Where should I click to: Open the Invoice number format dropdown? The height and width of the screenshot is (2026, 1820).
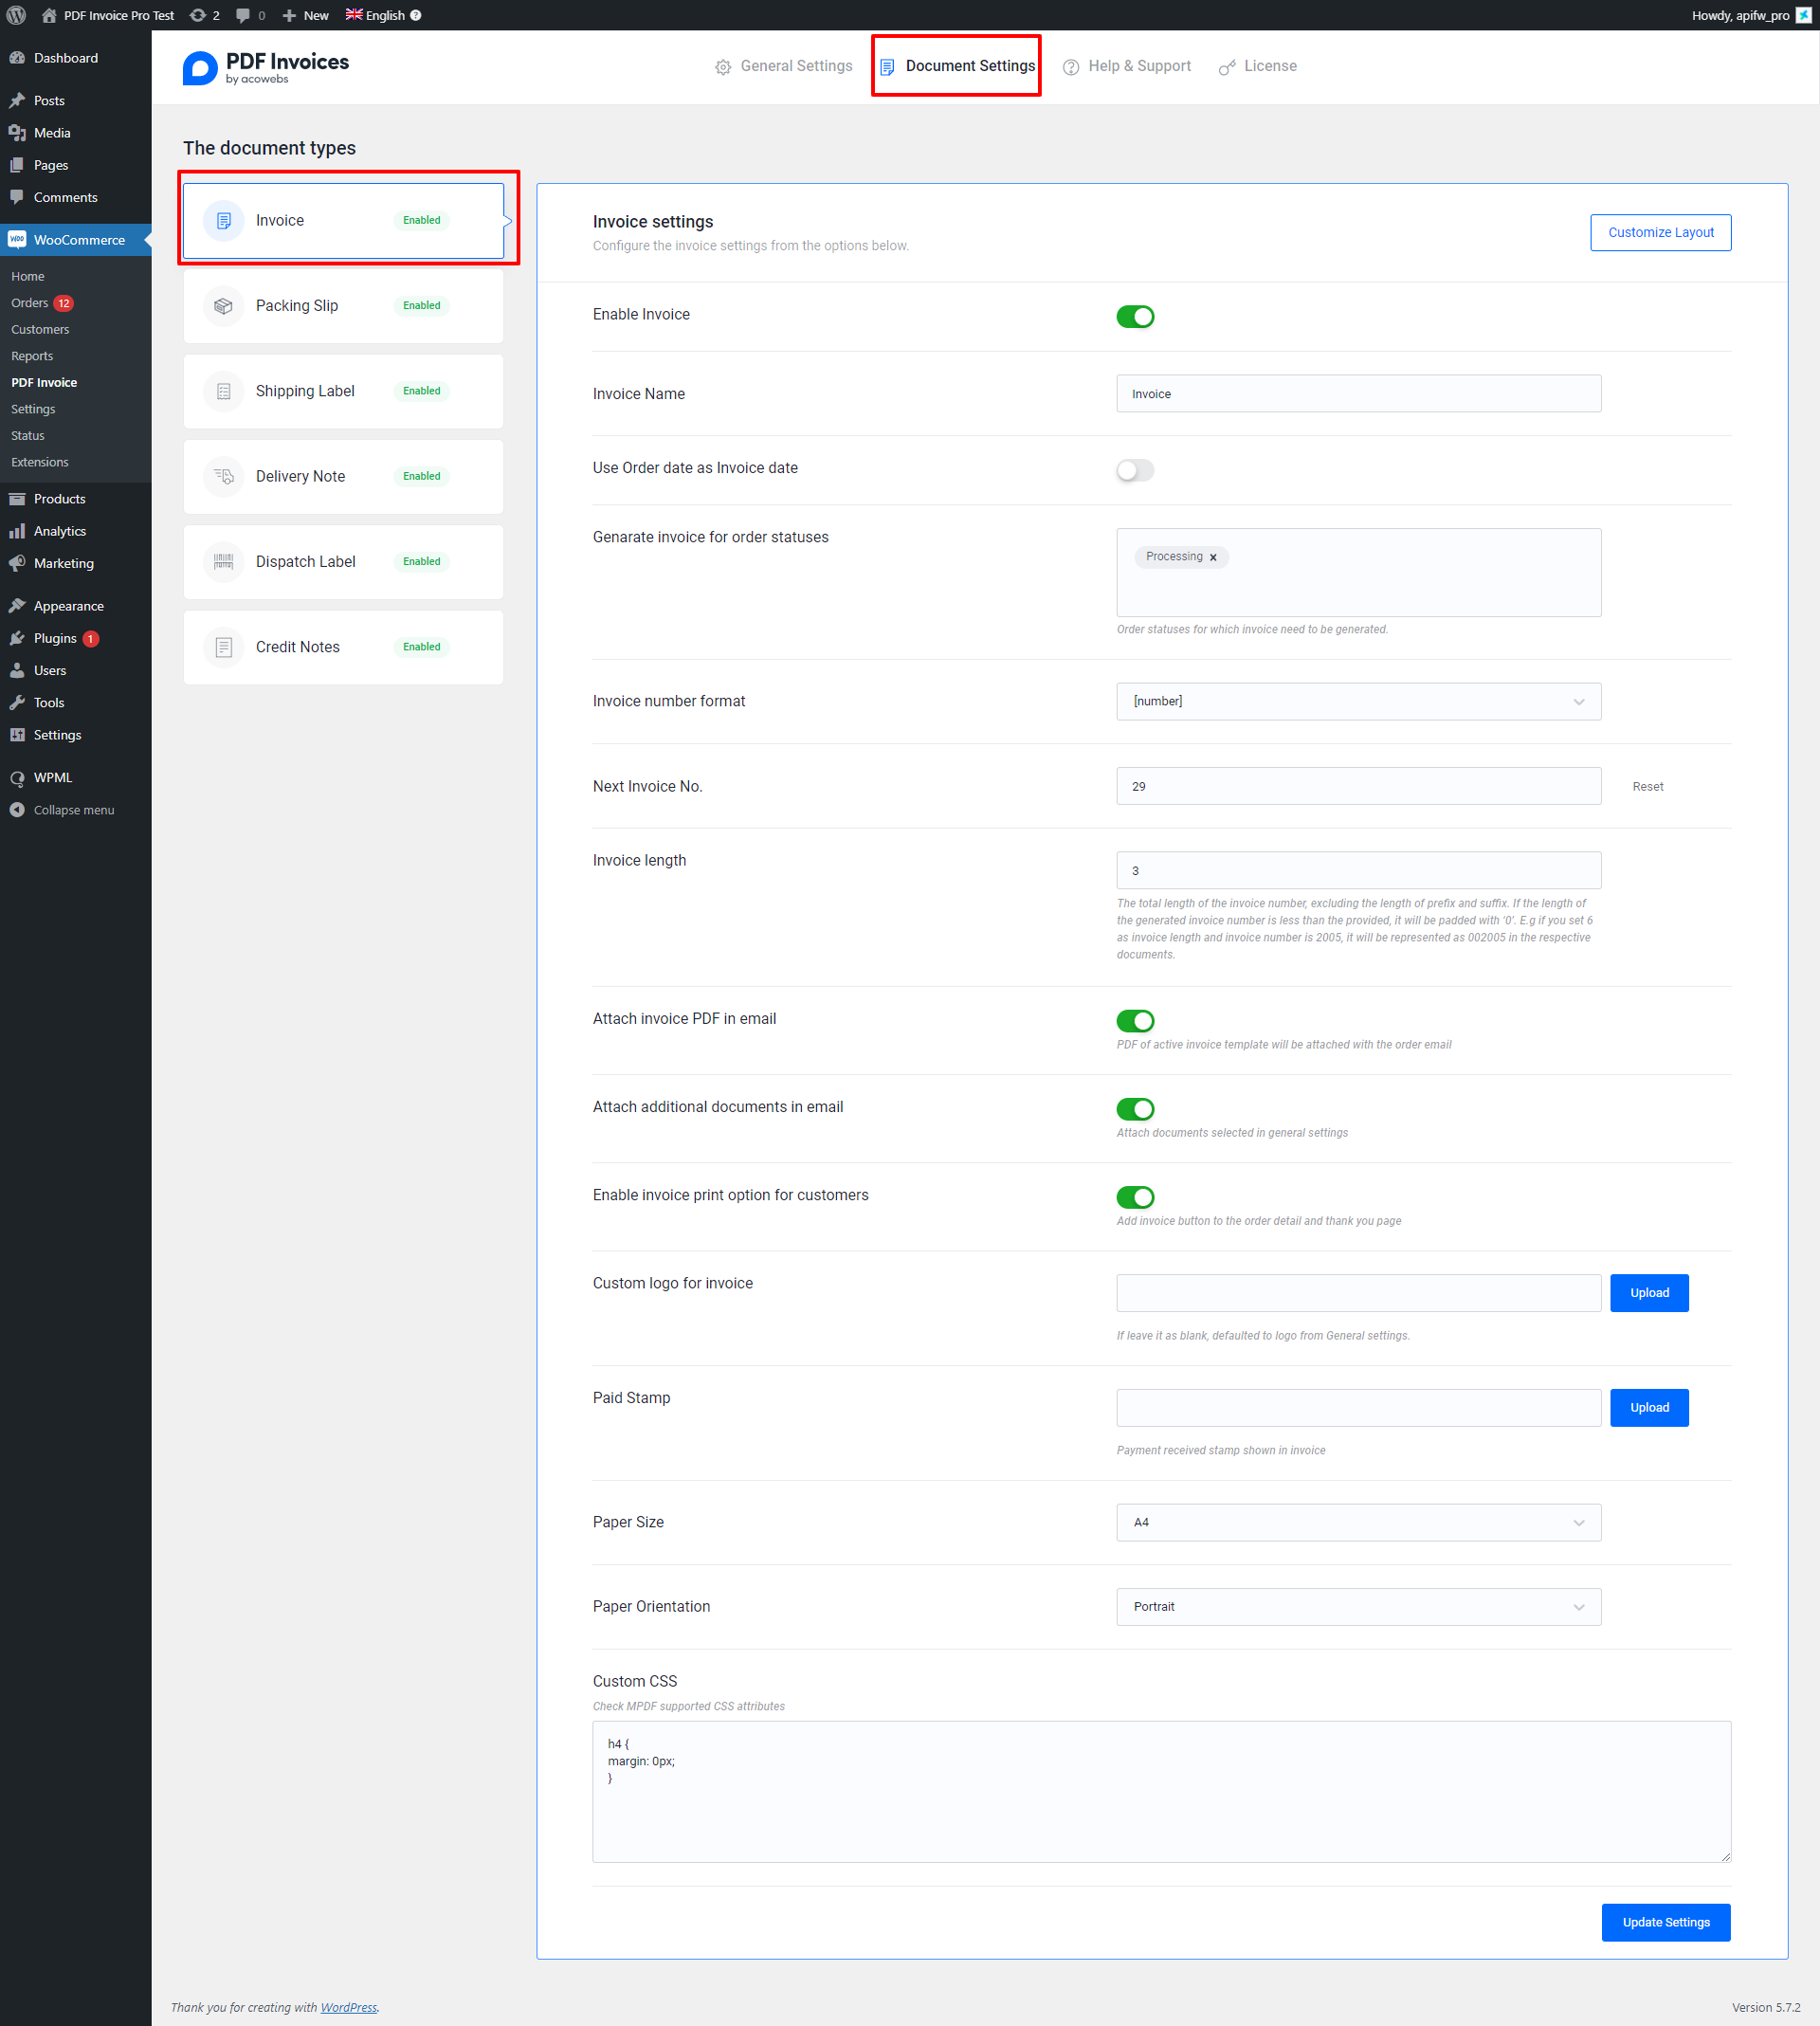pyautogui.click(x=1358, y=701)
